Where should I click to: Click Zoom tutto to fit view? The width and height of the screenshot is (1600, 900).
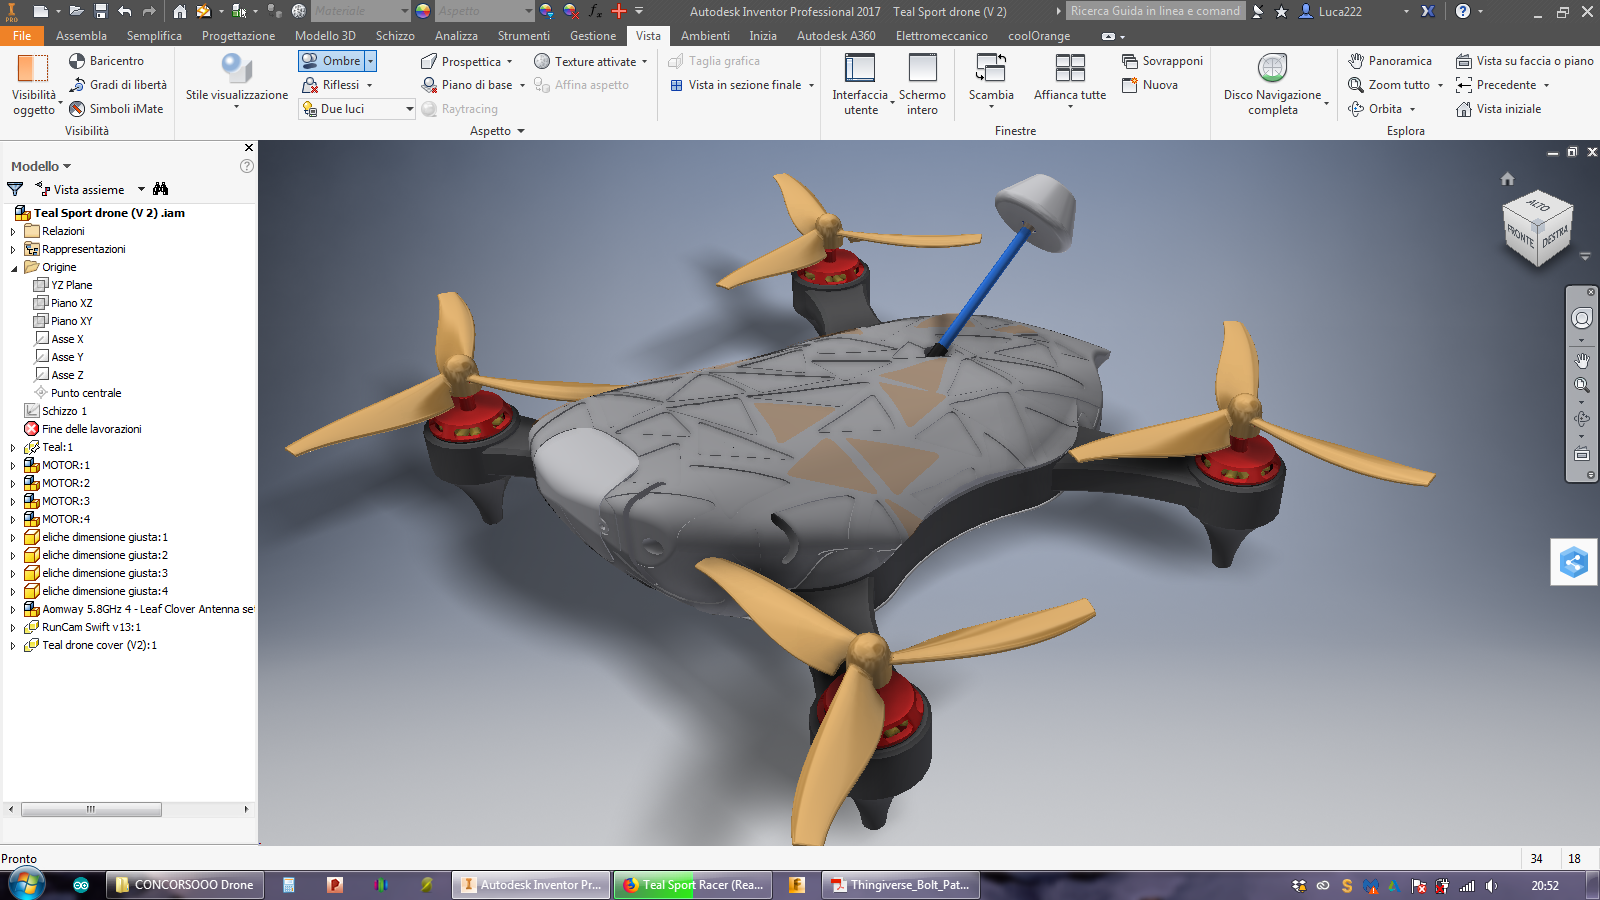(x=1389, y=85)
